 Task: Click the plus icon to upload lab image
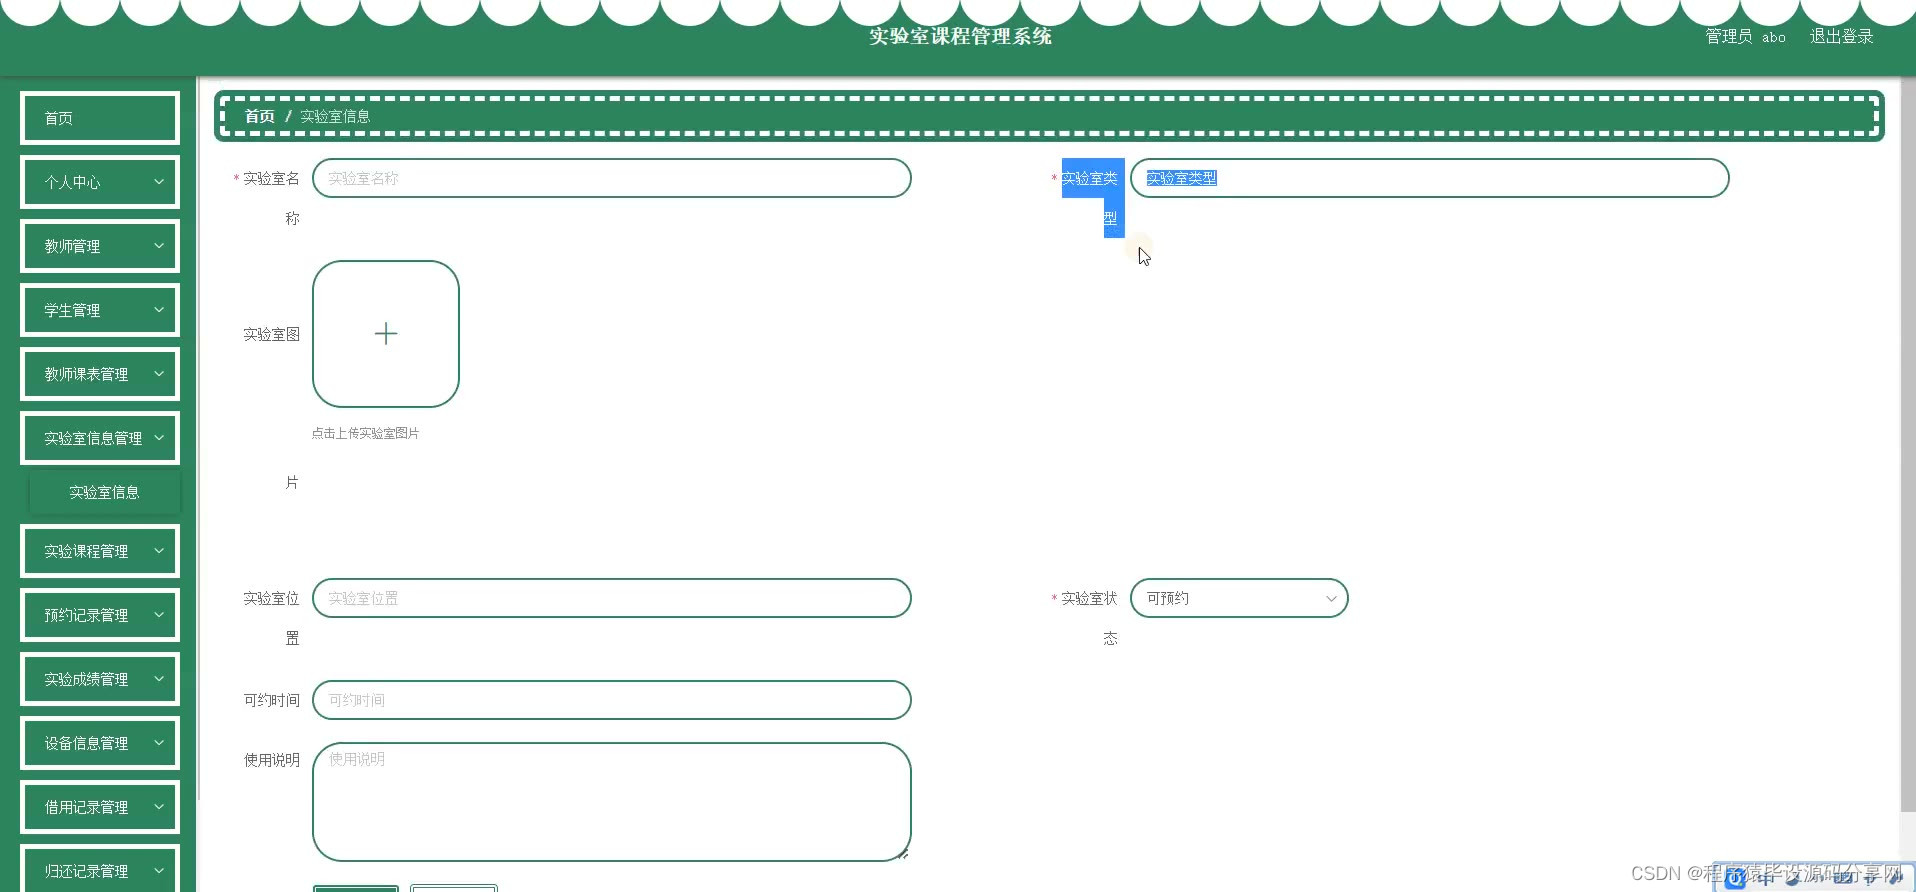(x=386, y=334)
